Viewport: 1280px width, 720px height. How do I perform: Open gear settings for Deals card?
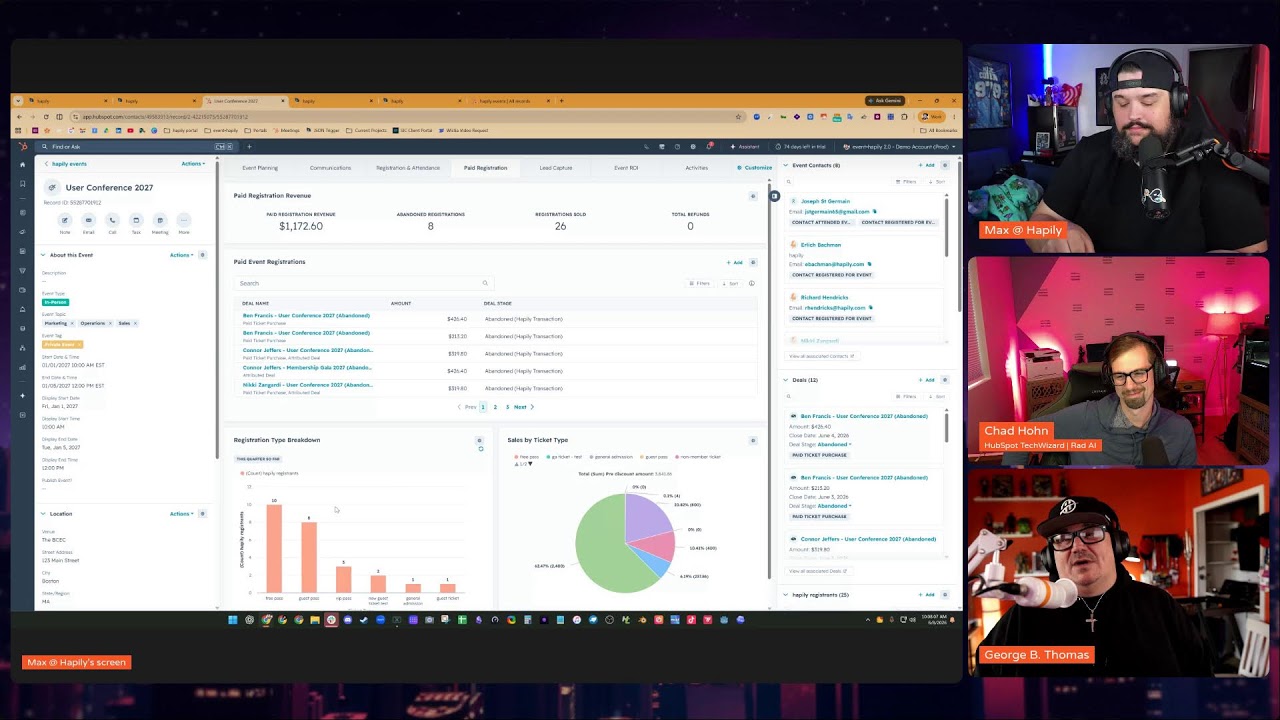tap(945, 380)
